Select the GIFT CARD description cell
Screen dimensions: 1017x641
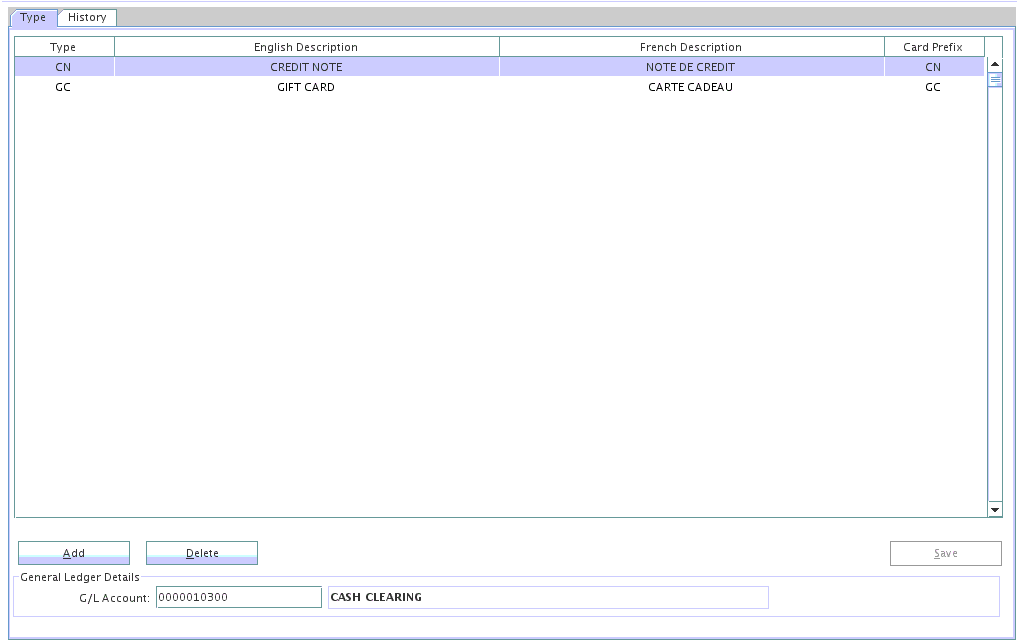point(306,87)
